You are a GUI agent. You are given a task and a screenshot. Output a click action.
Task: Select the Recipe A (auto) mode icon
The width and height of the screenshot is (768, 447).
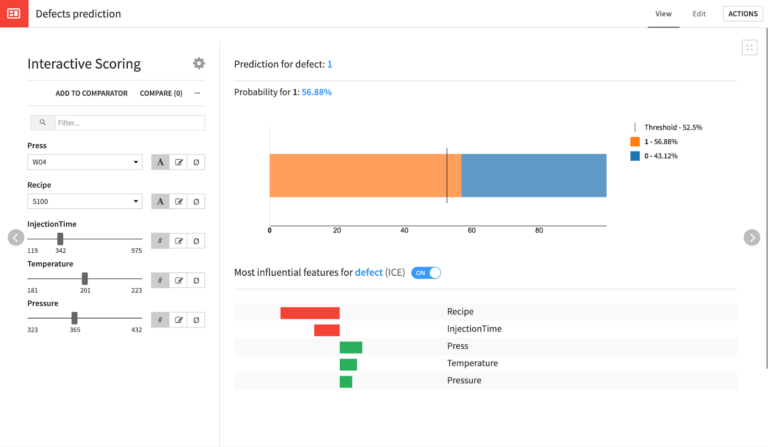point(160,201)
